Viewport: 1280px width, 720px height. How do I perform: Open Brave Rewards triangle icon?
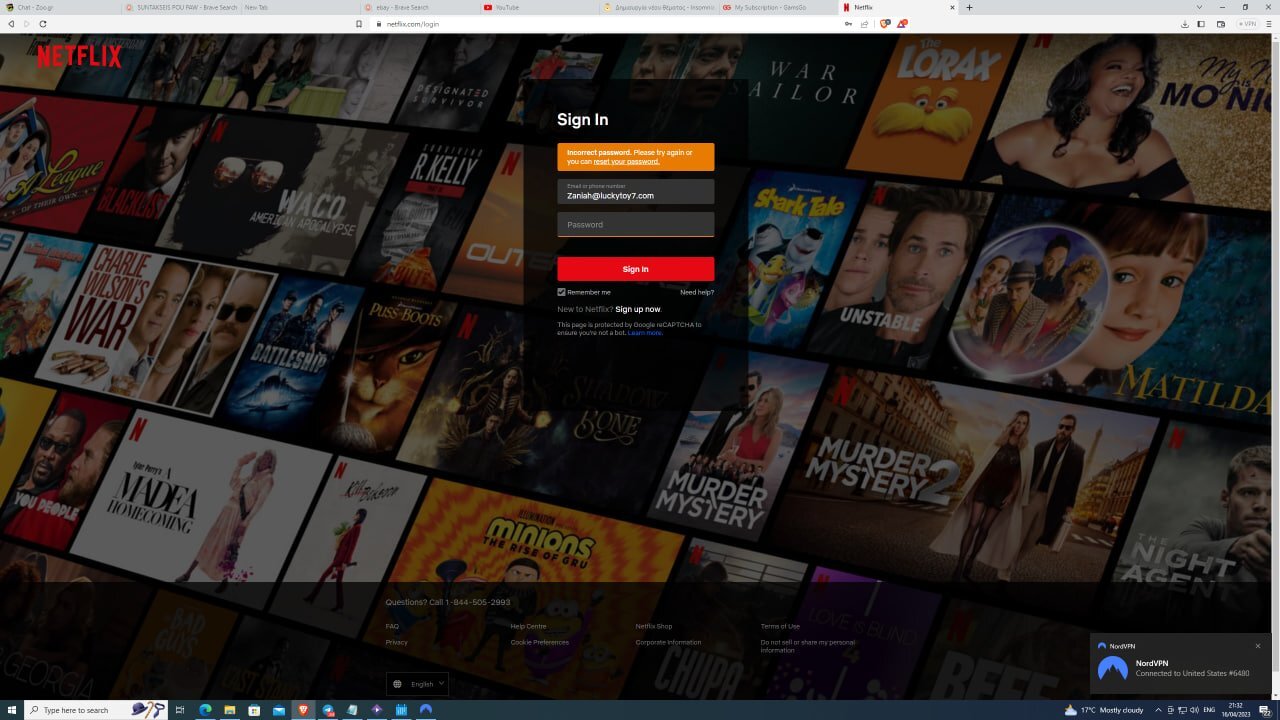tap(901, 23)
